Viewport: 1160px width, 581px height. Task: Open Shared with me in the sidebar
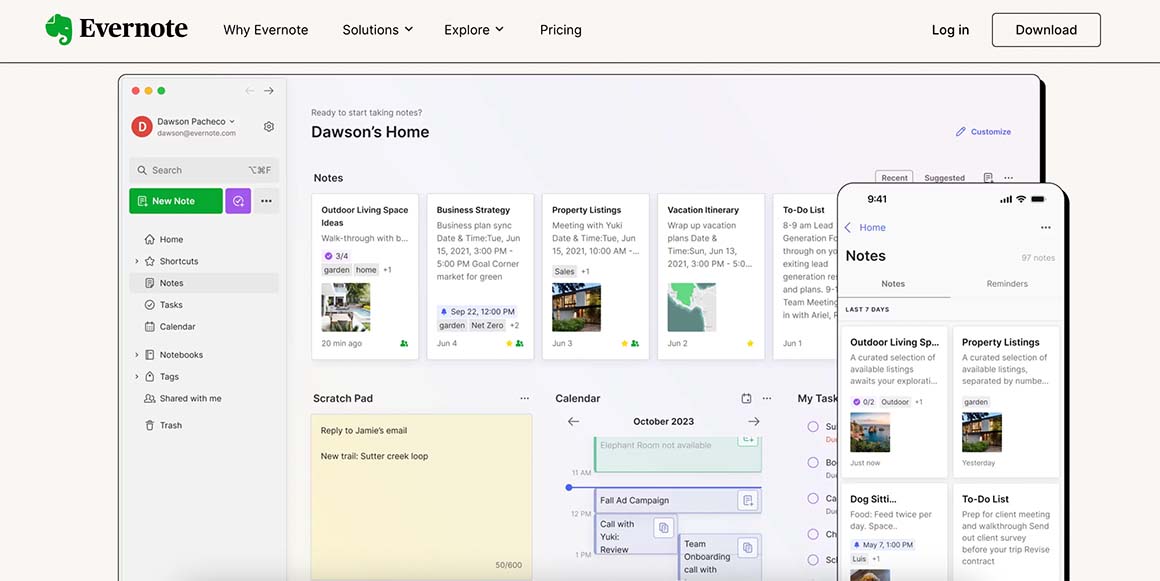[x=184, y=398]
